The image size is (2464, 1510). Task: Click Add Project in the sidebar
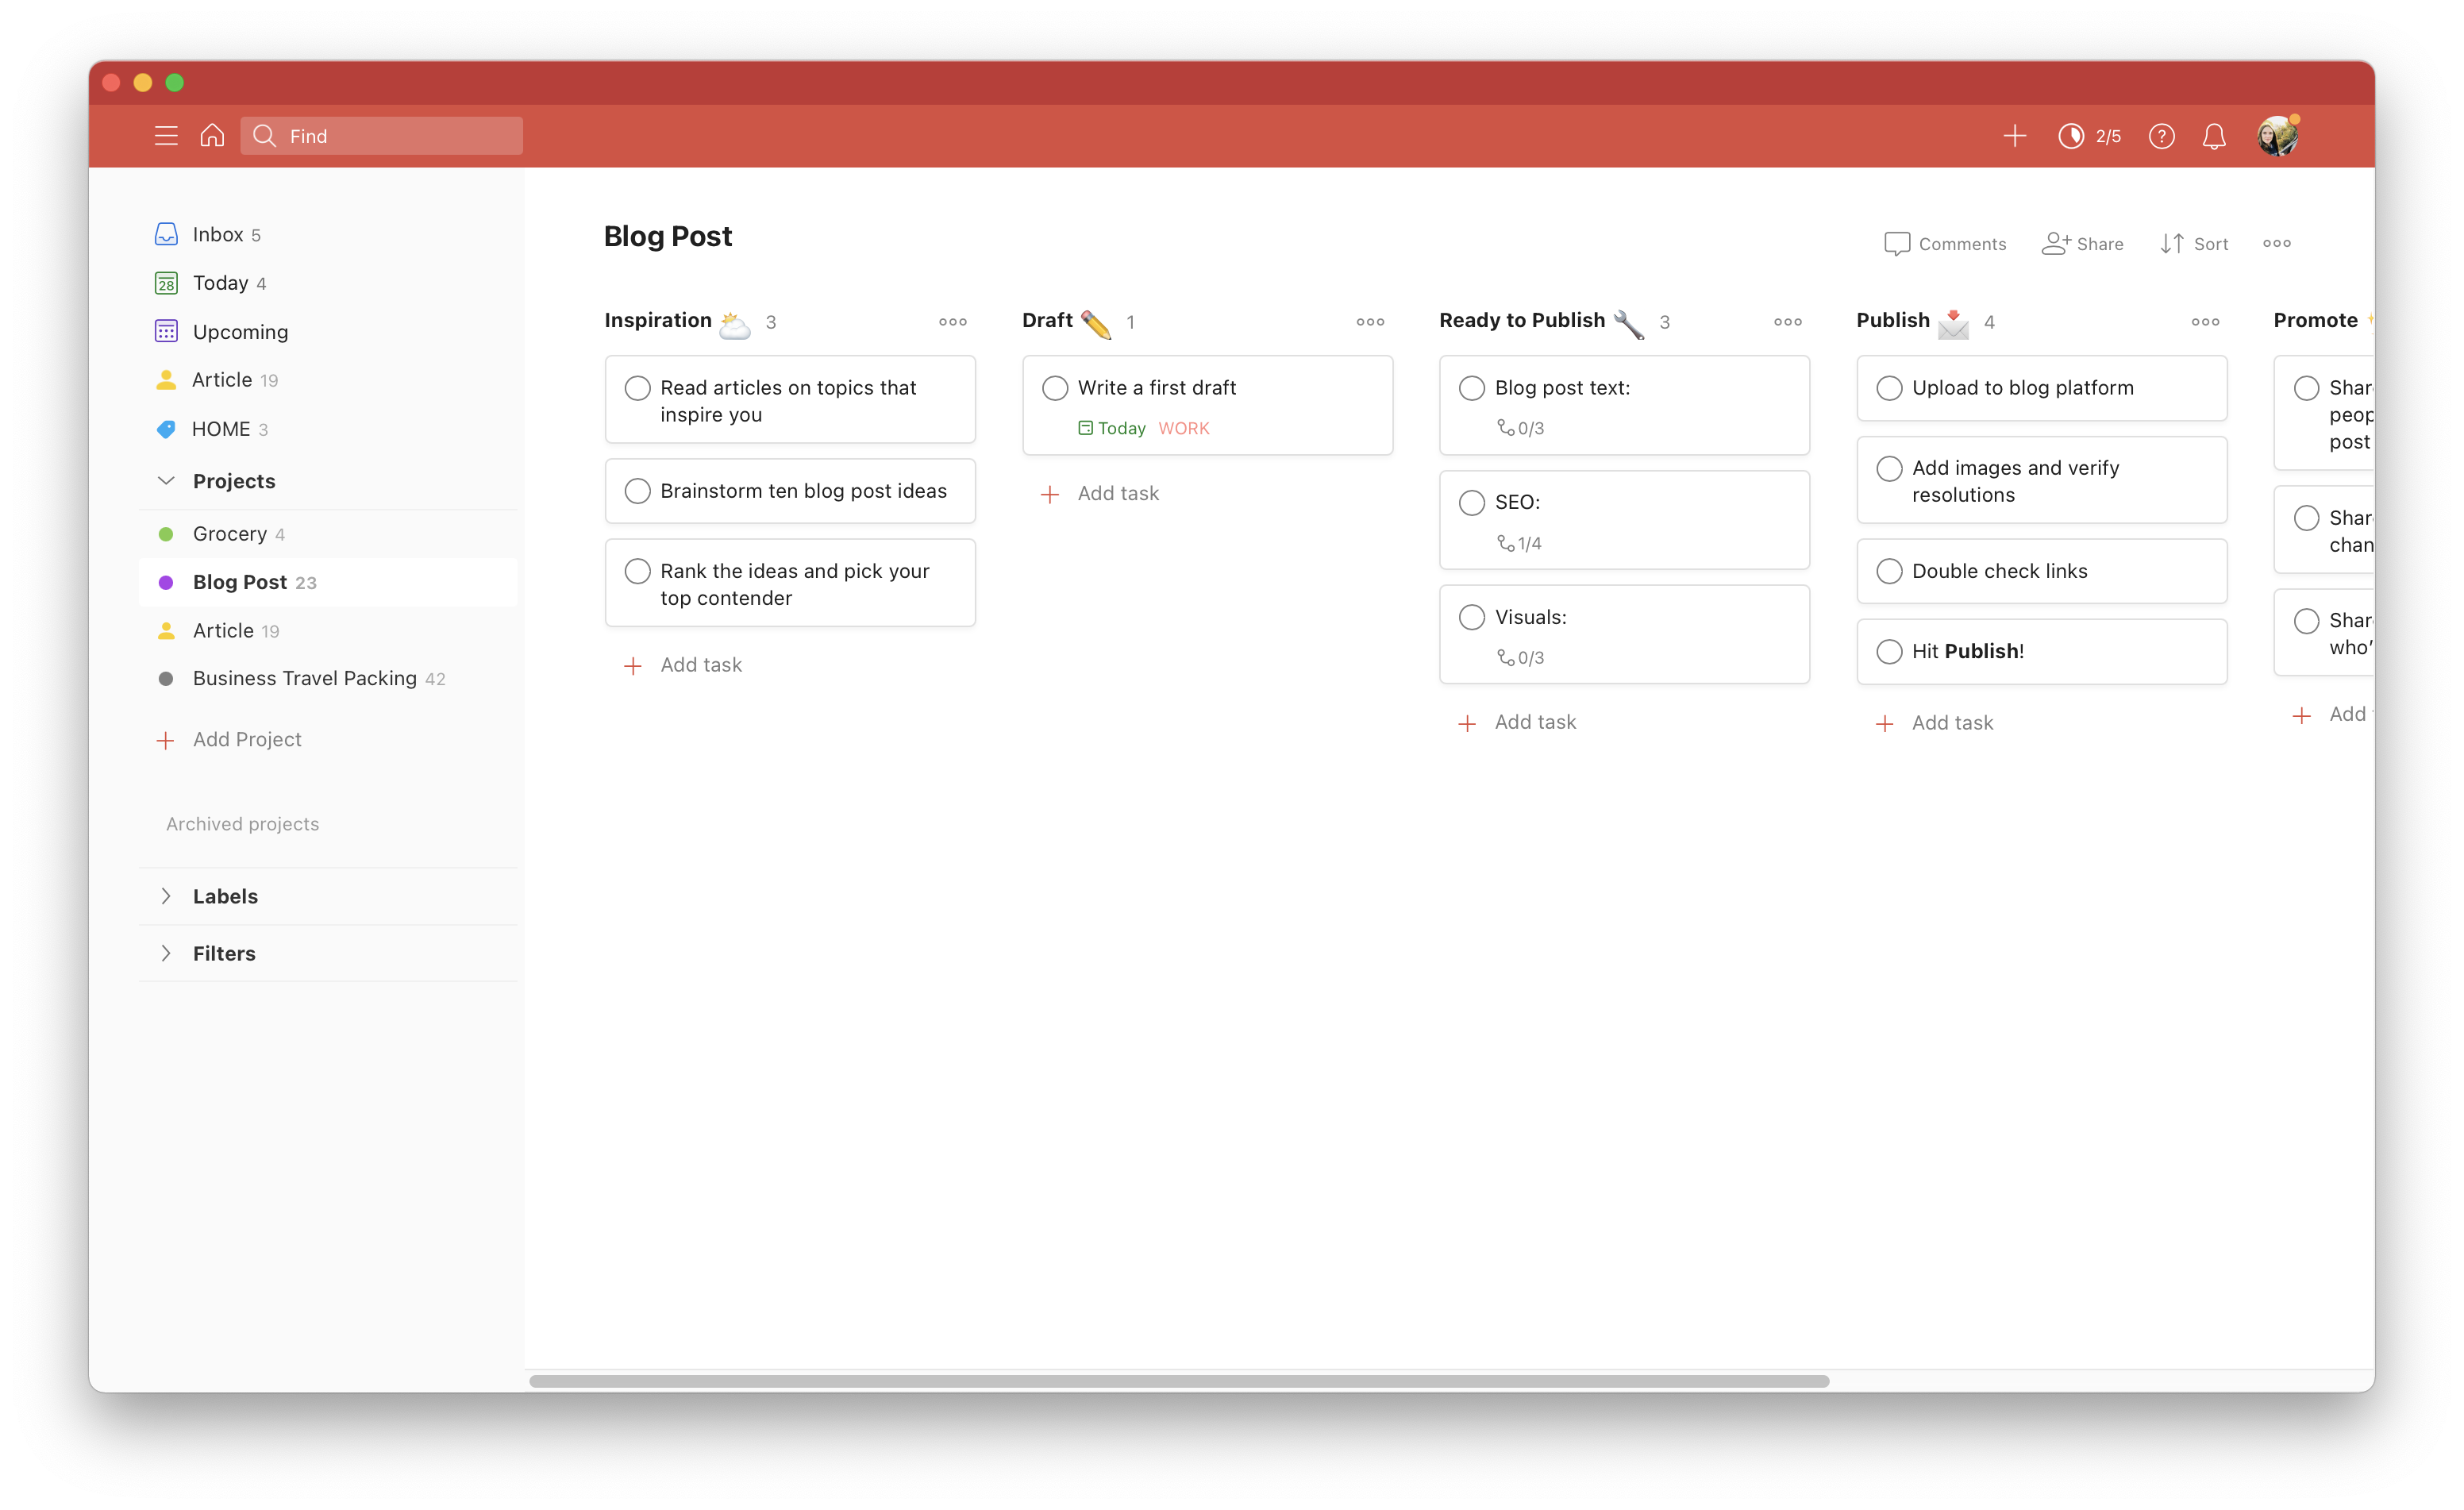pyautogui.click(x=246, y=739)
